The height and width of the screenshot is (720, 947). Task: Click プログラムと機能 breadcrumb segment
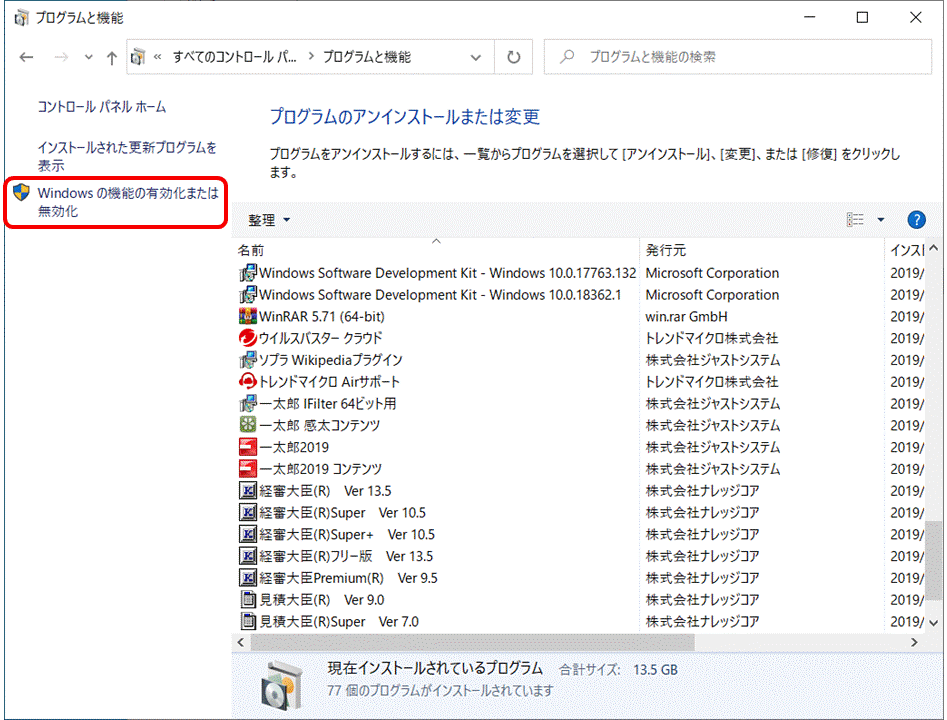[367, 57]
